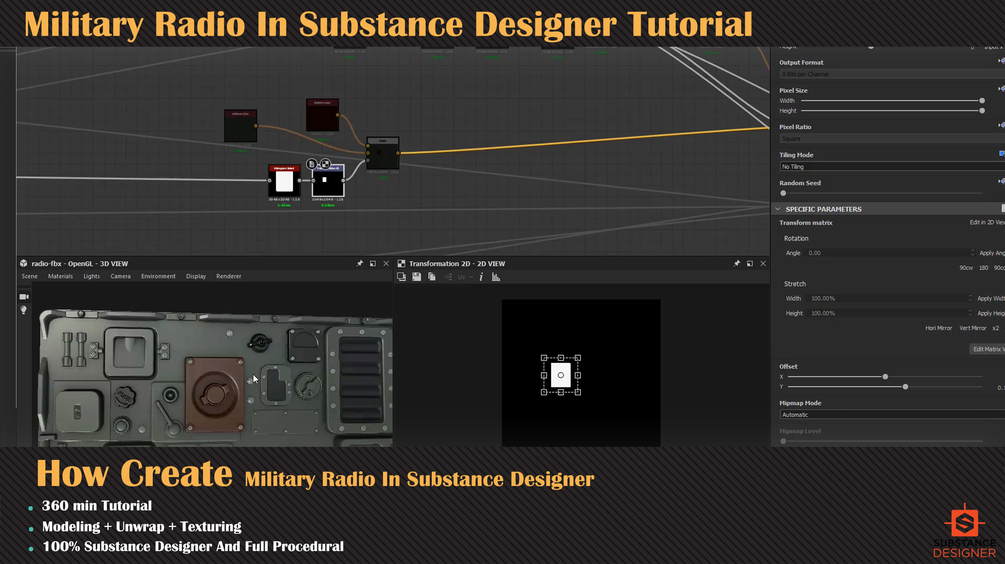Click Edit in 2D View link
This screenshot has height=564, width=1005.
[987, 222]
